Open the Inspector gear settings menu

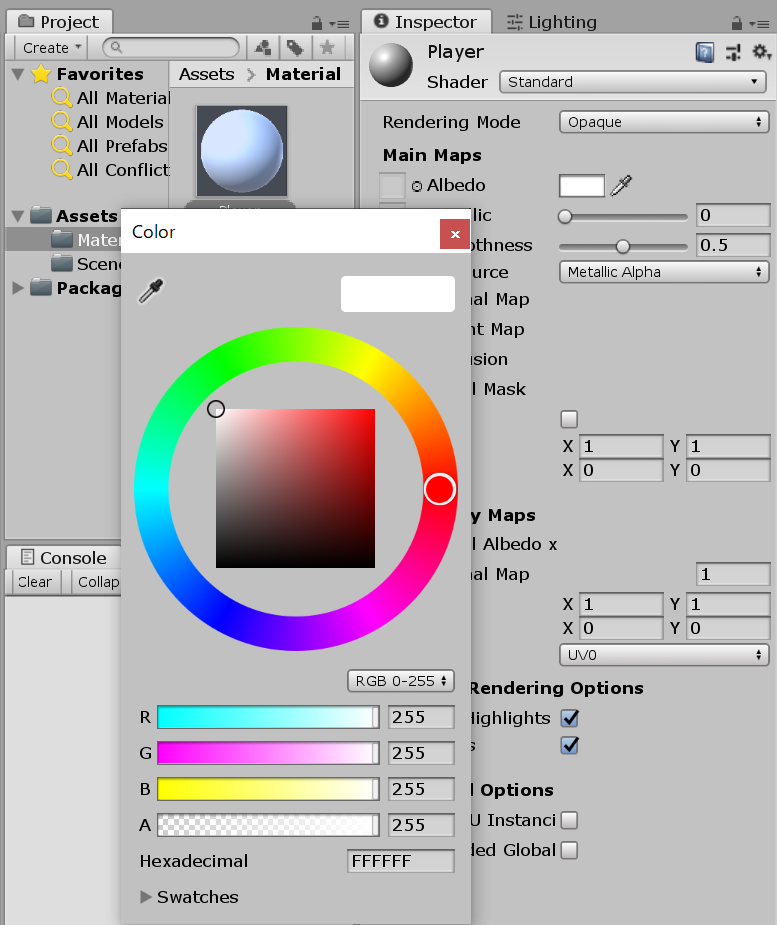coord(762,52)
